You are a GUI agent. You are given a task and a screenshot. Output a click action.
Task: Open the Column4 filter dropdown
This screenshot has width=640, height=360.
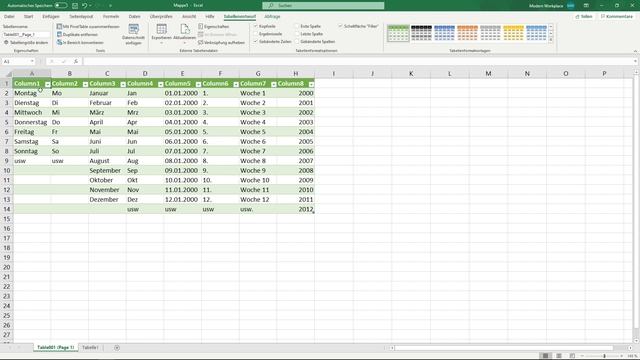pos(160,84)
